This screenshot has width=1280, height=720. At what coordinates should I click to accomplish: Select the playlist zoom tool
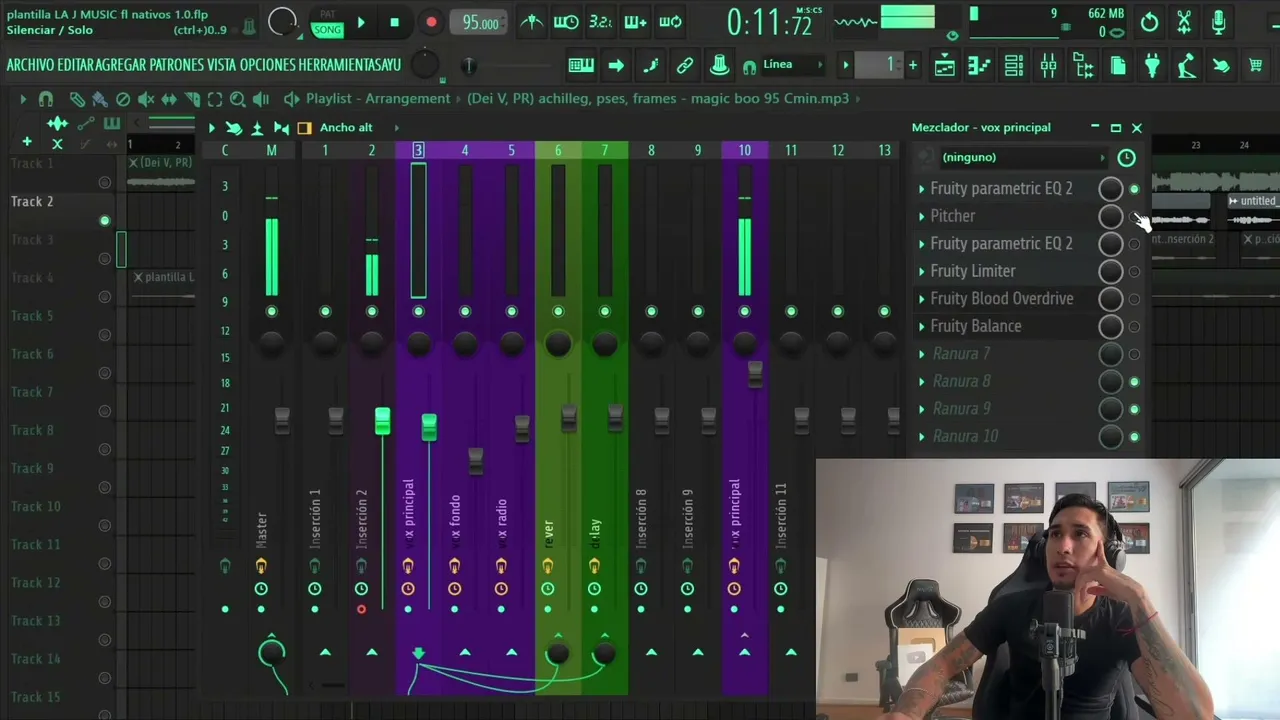tap(238, 99)
